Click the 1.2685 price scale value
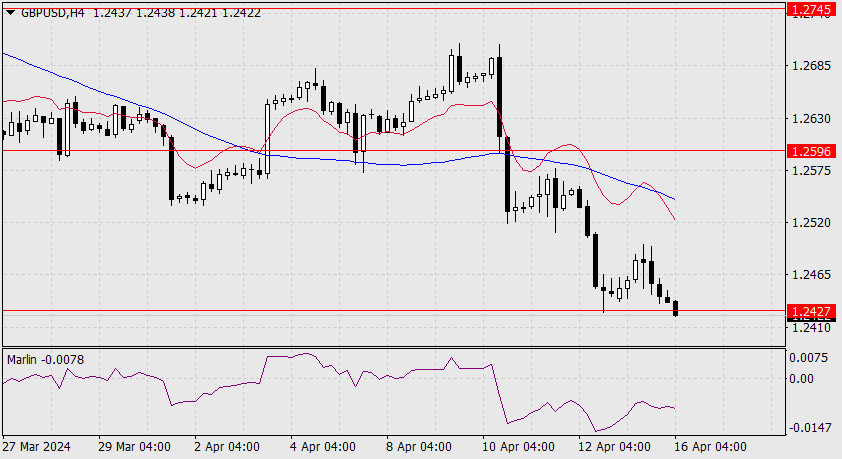Image resolution: width=842 pixels, height=459 pixels. pyautogui.click(x=811, y=66)
